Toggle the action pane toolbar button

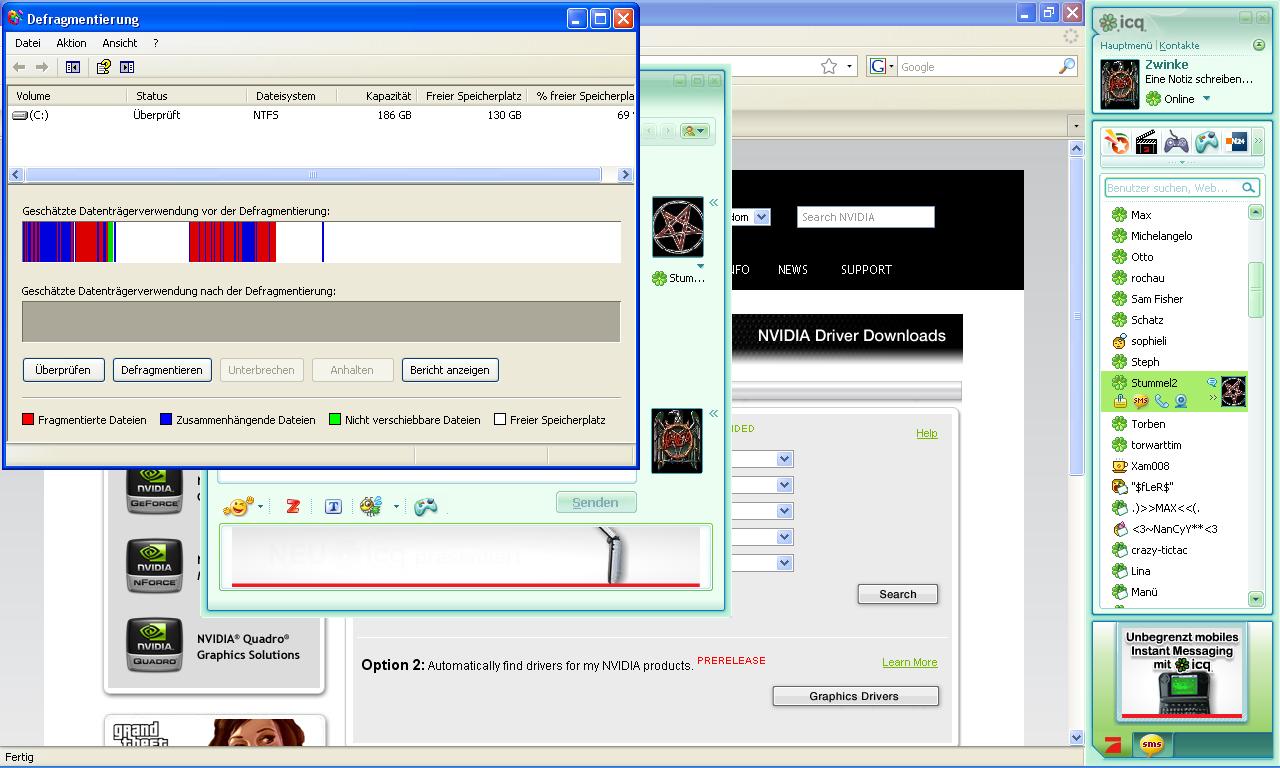pos(127,67)
